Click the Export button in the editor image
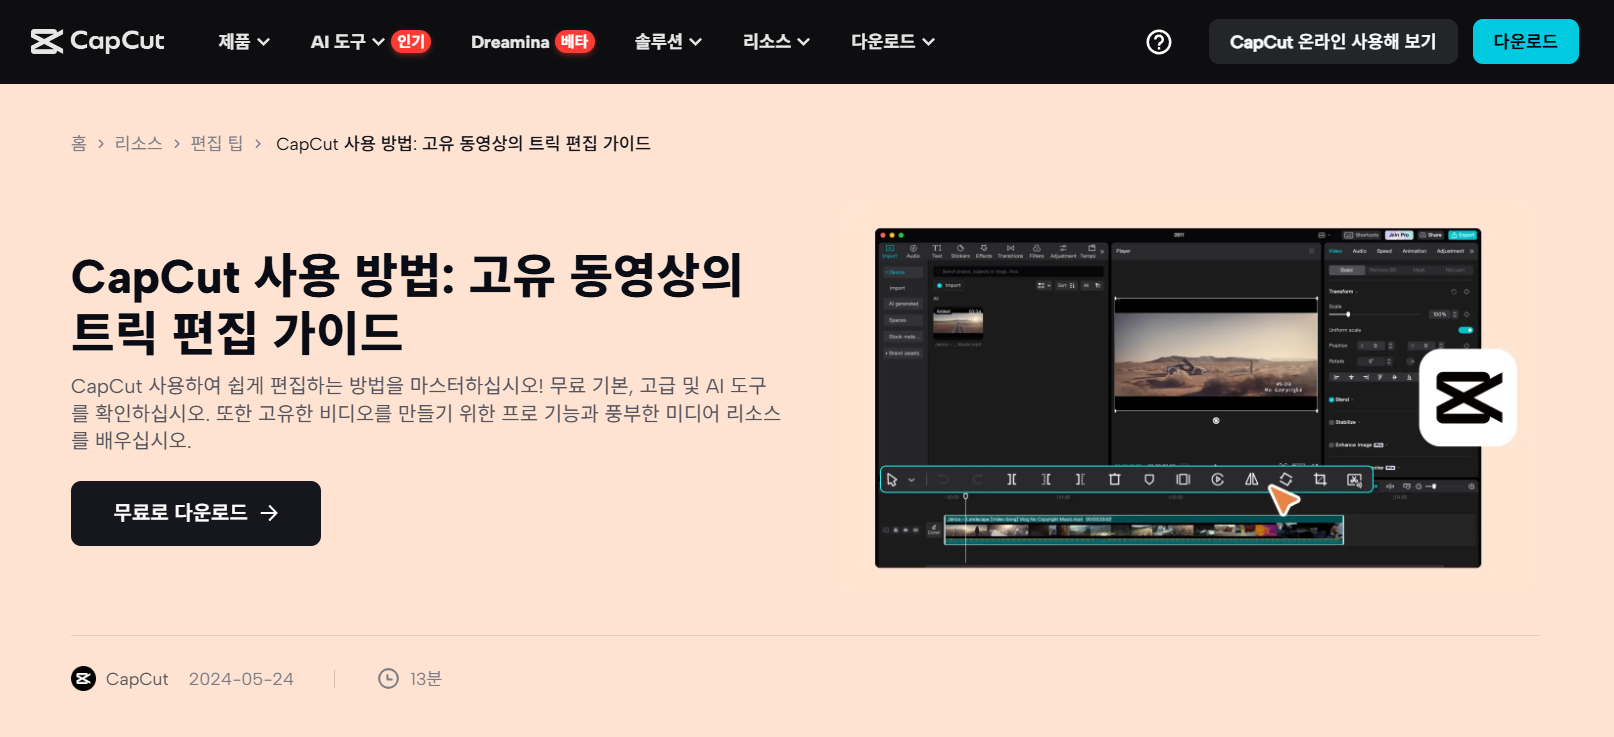Image resolution: width=1614 pixels, height=737 pixels. pyautogui.click(x=1463, y=235)
